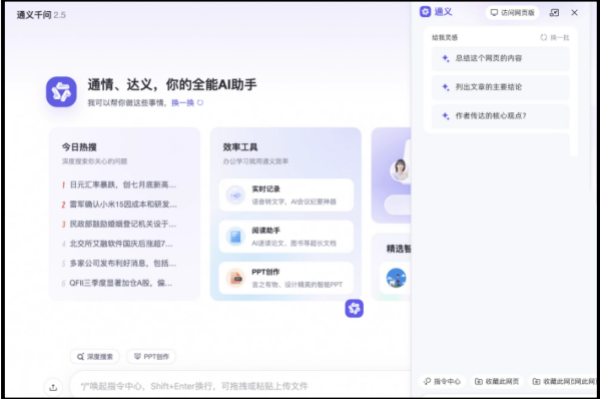Screen dimensions: 600x399
Task: Open the 访问网页版 web version button
Action: click(512, 13)
